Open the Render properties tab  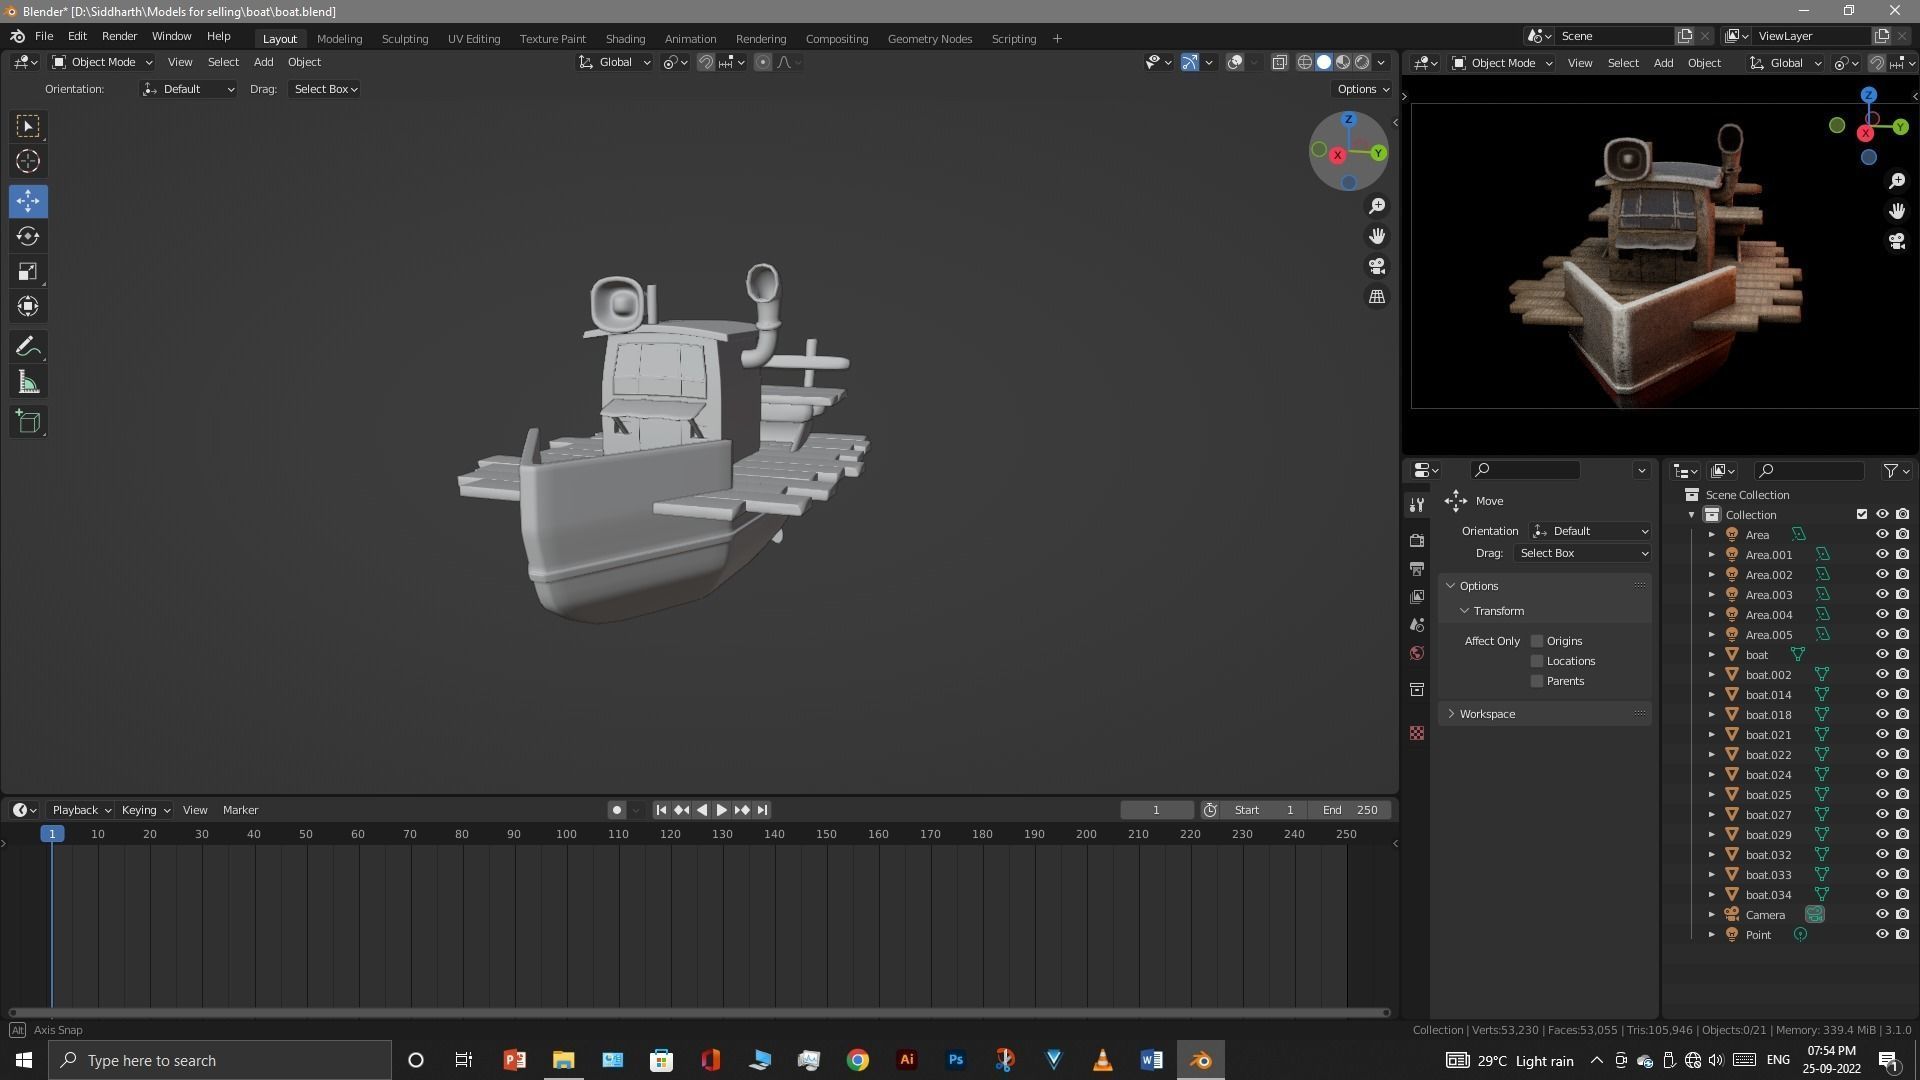[1416, 540]
